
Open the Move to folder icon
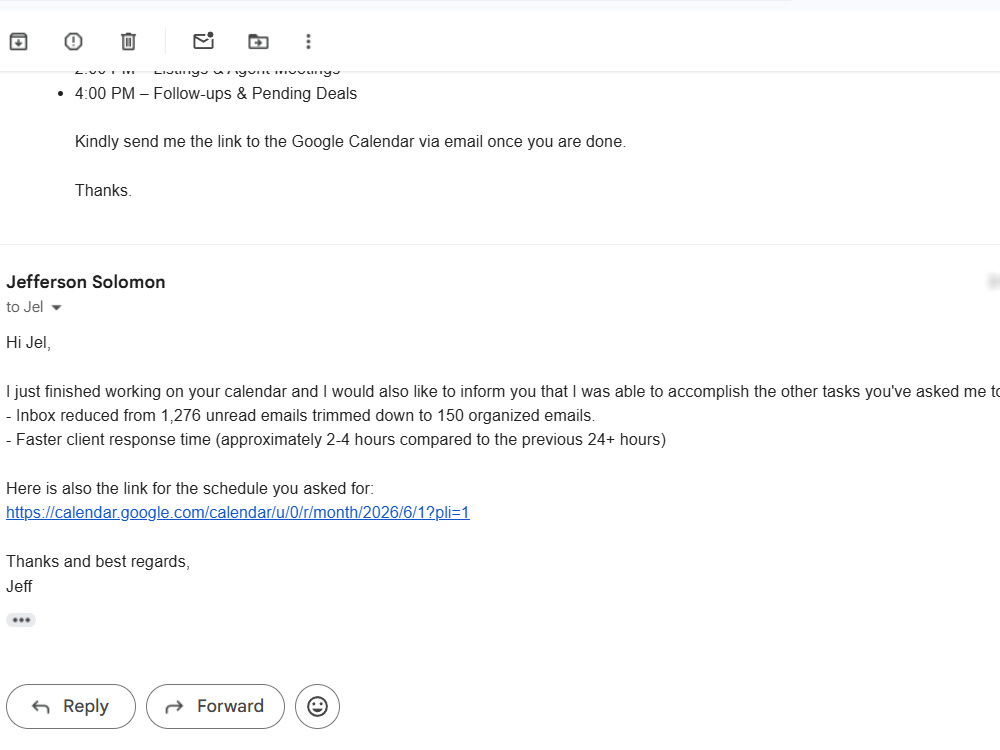click(x=258, y=41)
